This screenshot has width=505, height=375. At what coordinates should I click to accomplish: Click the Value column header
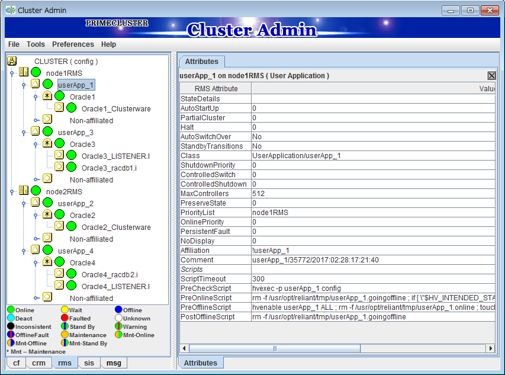click(374, 89)
